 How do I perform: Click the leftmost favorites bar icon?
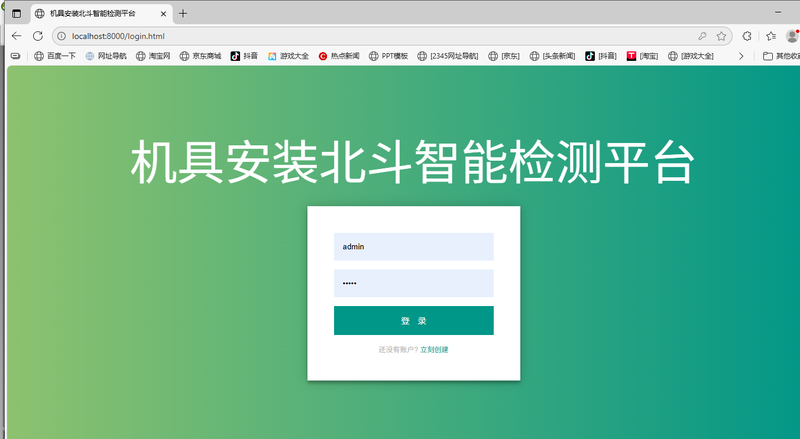tap(15, 56)
